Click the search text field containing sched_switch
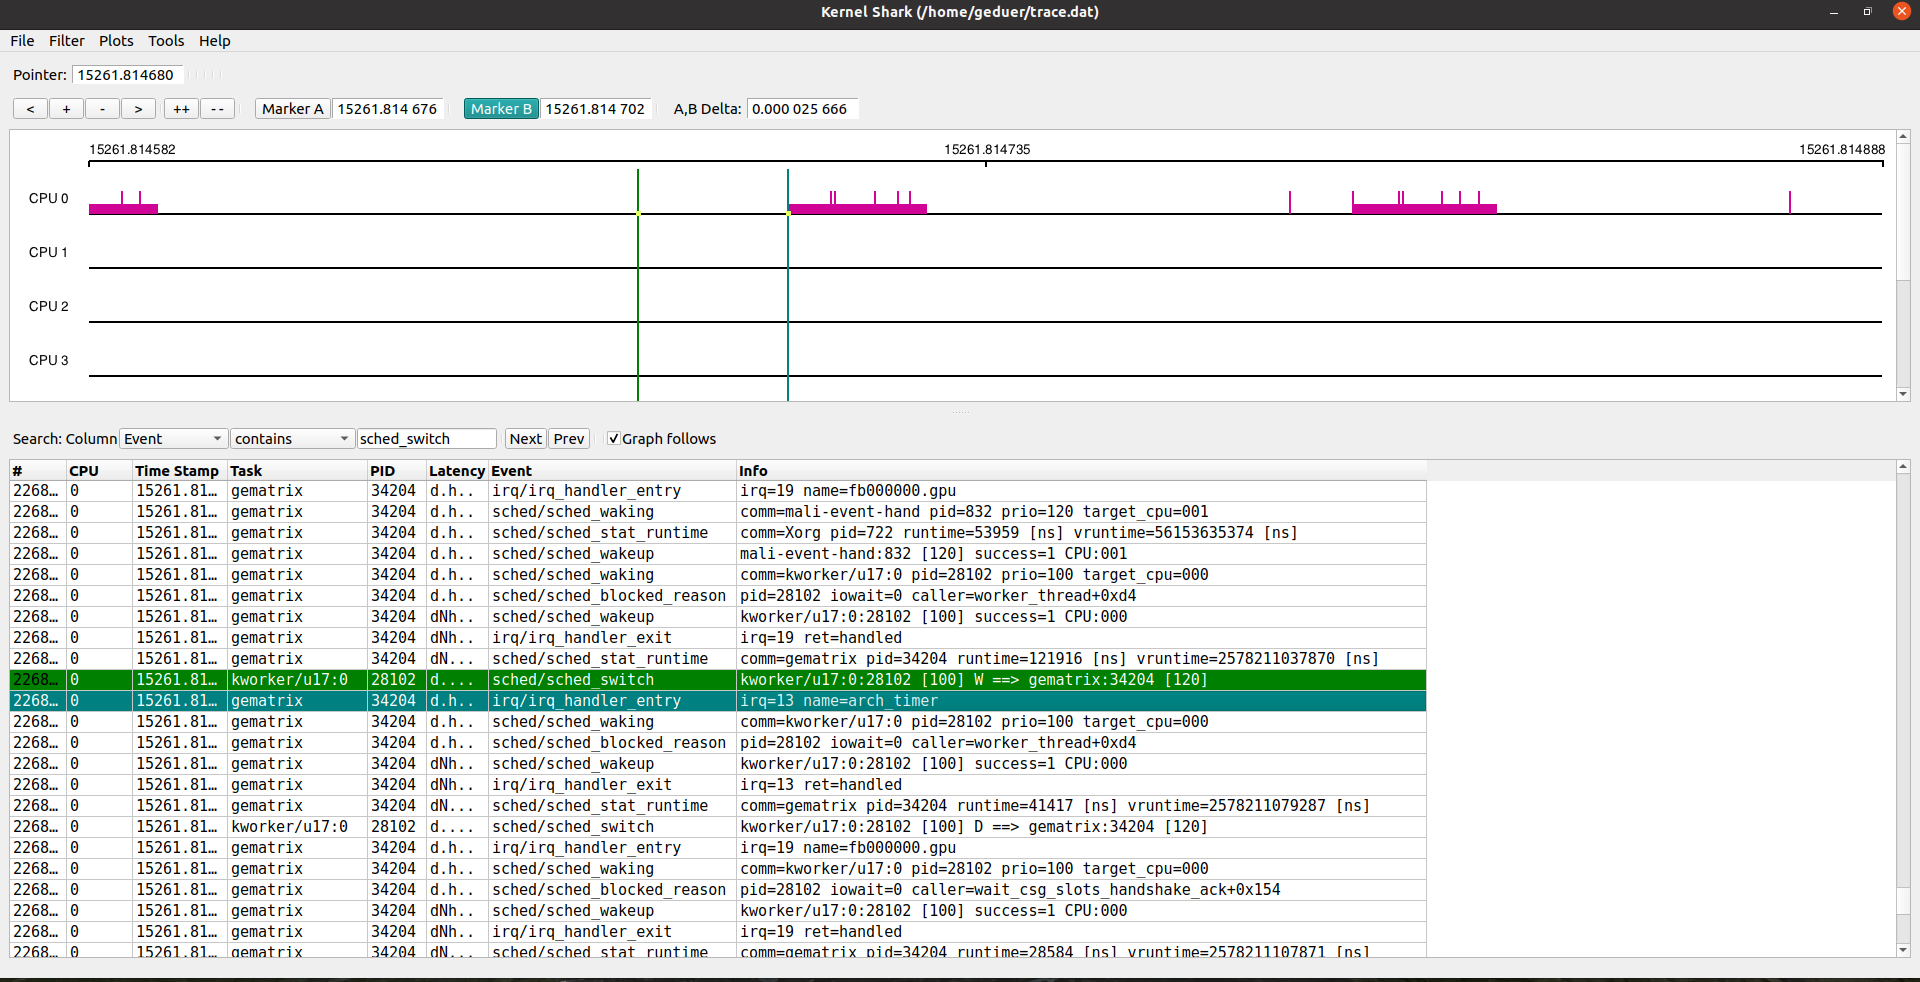 coord(426,439)
